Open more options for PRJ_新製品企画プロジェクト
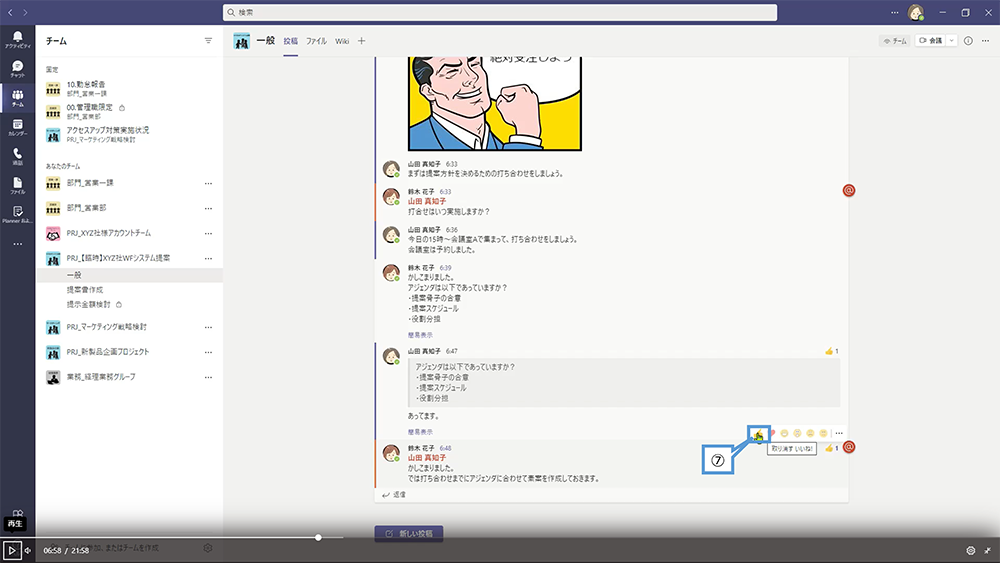Viewport: 1000px width, 563px height. tap(208, 352)
